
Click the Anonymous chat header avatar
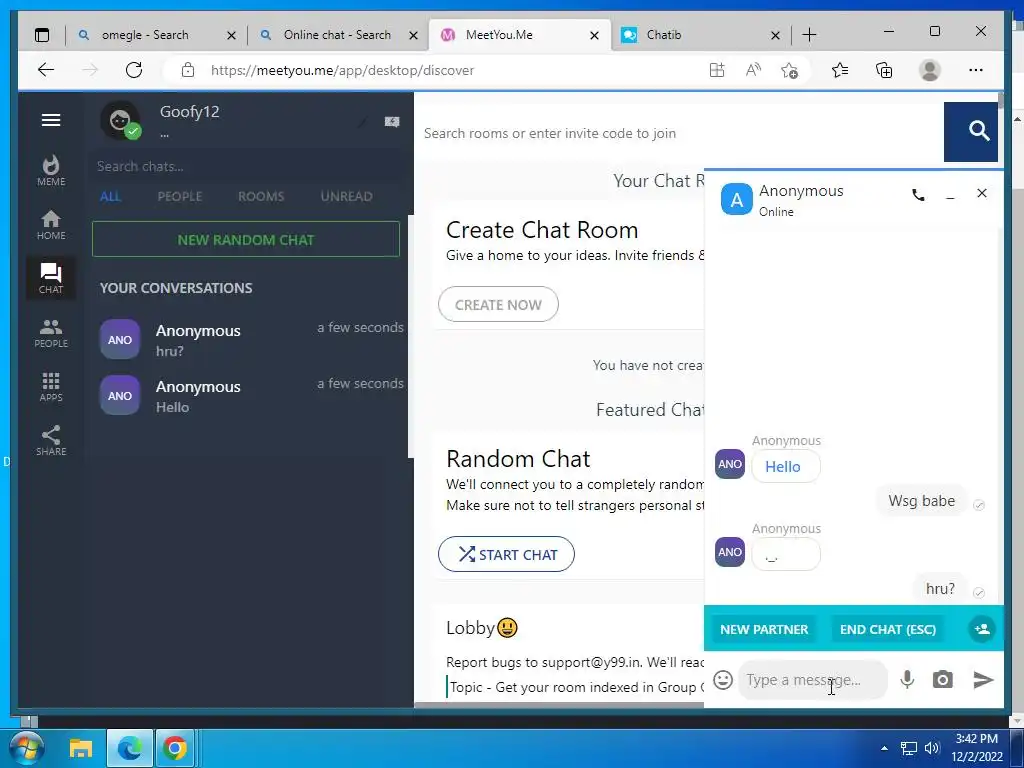tap(737, 199)
